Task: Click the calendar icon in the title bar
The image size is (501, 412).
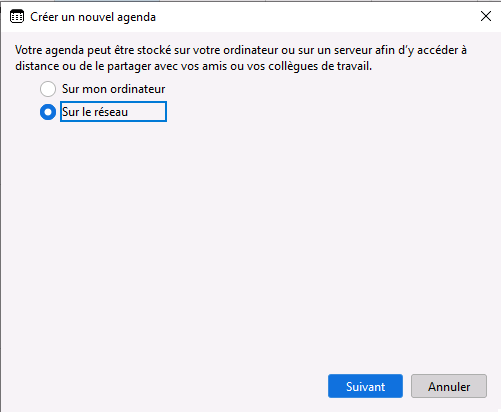Action: coord(17,17)
